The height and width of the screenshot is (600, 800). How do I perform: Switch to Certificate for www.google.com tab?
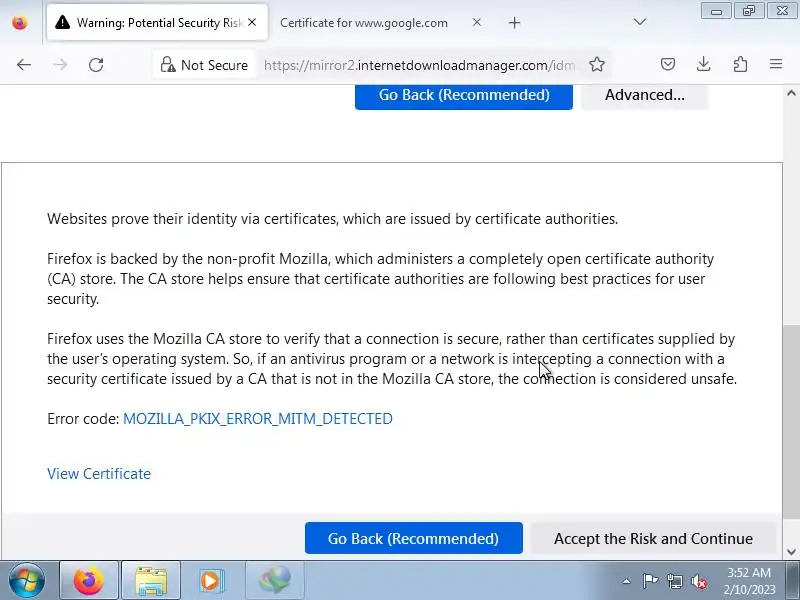[x=364, y=23]
